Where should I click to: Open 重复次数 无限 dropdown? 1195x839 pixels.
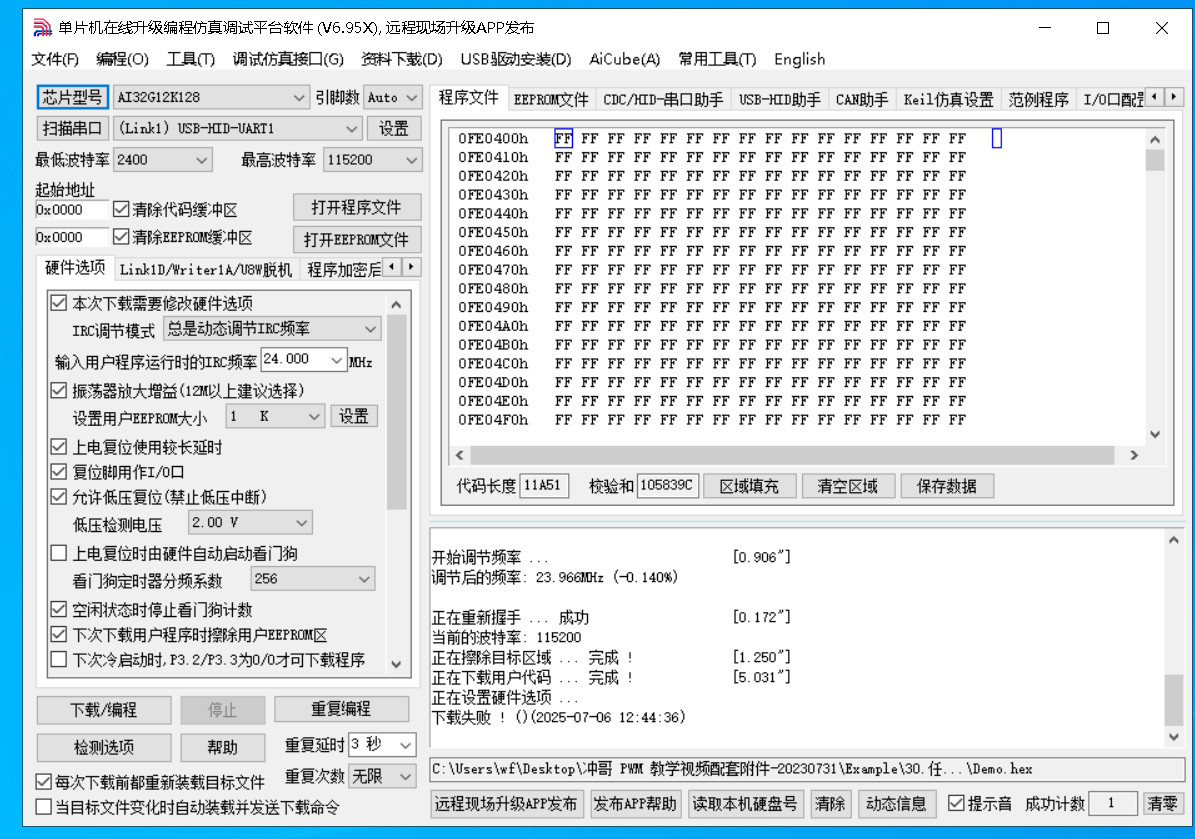(382, 777)
